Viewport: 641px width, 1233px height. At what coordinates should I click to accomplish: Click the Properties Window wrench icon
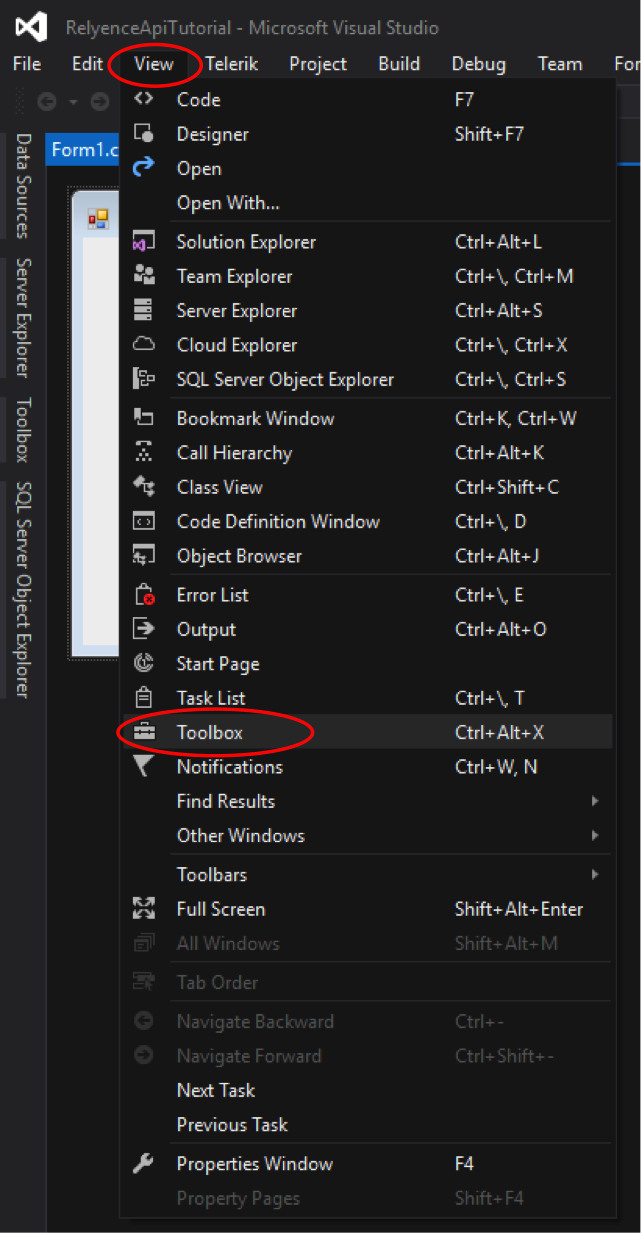pos(143,1163)
